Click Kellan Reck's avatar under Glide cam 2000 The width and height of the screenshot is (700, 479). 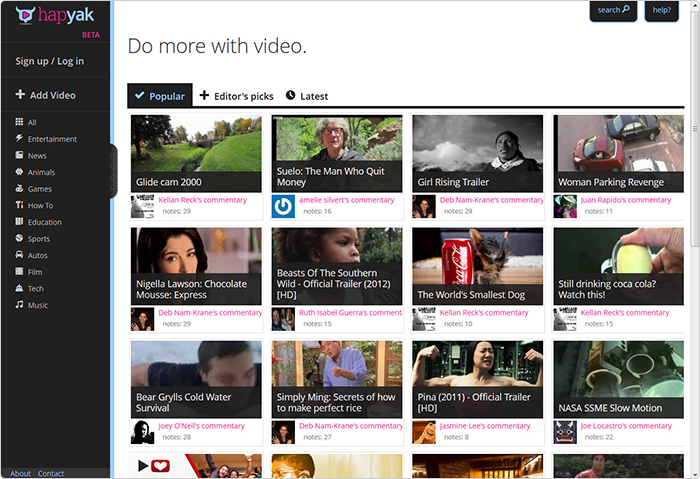(x=142, y=206)
